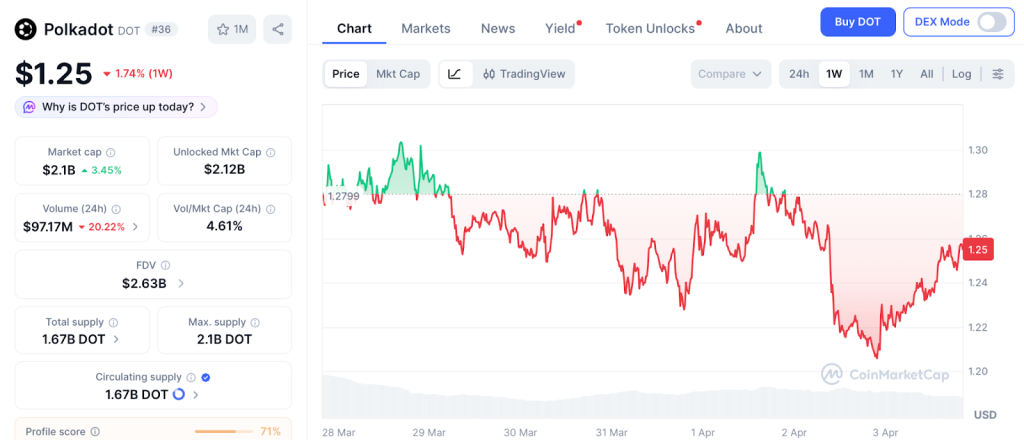Click the share icon button
Viewport: 1024px width, 440px height.
point(277,29)
